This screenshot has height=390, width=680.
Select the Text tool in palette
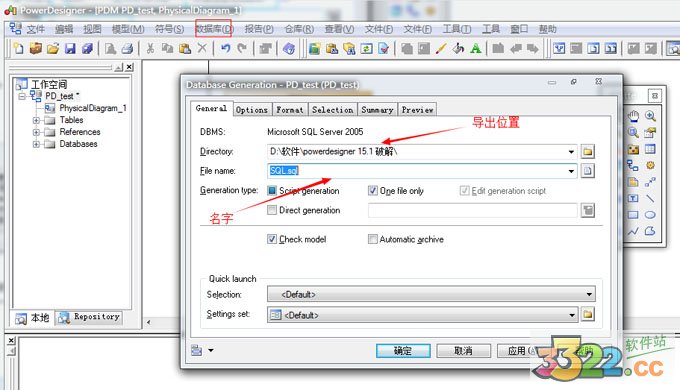(x=633, y=198)
